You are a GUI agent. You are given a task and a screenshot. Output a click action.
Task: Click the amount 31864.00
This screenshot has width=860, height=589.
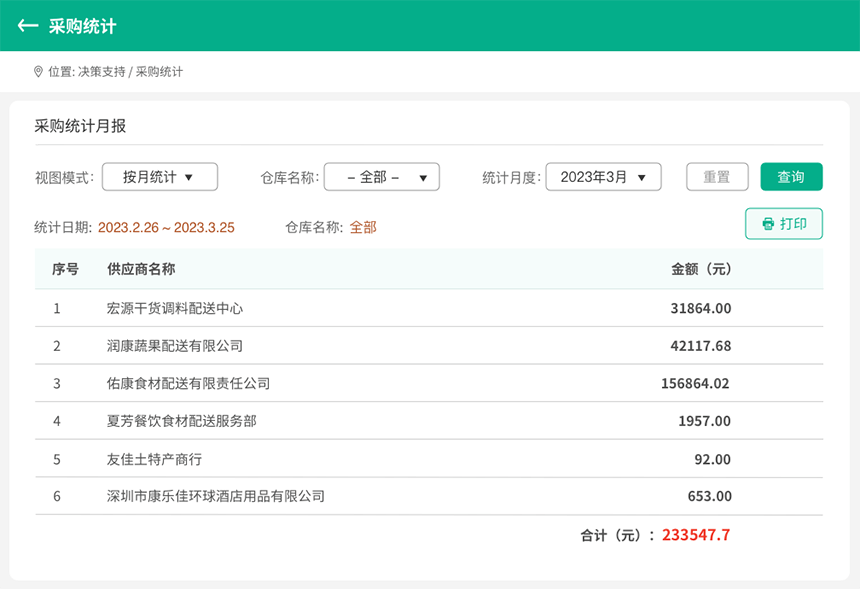click(701, 308)
